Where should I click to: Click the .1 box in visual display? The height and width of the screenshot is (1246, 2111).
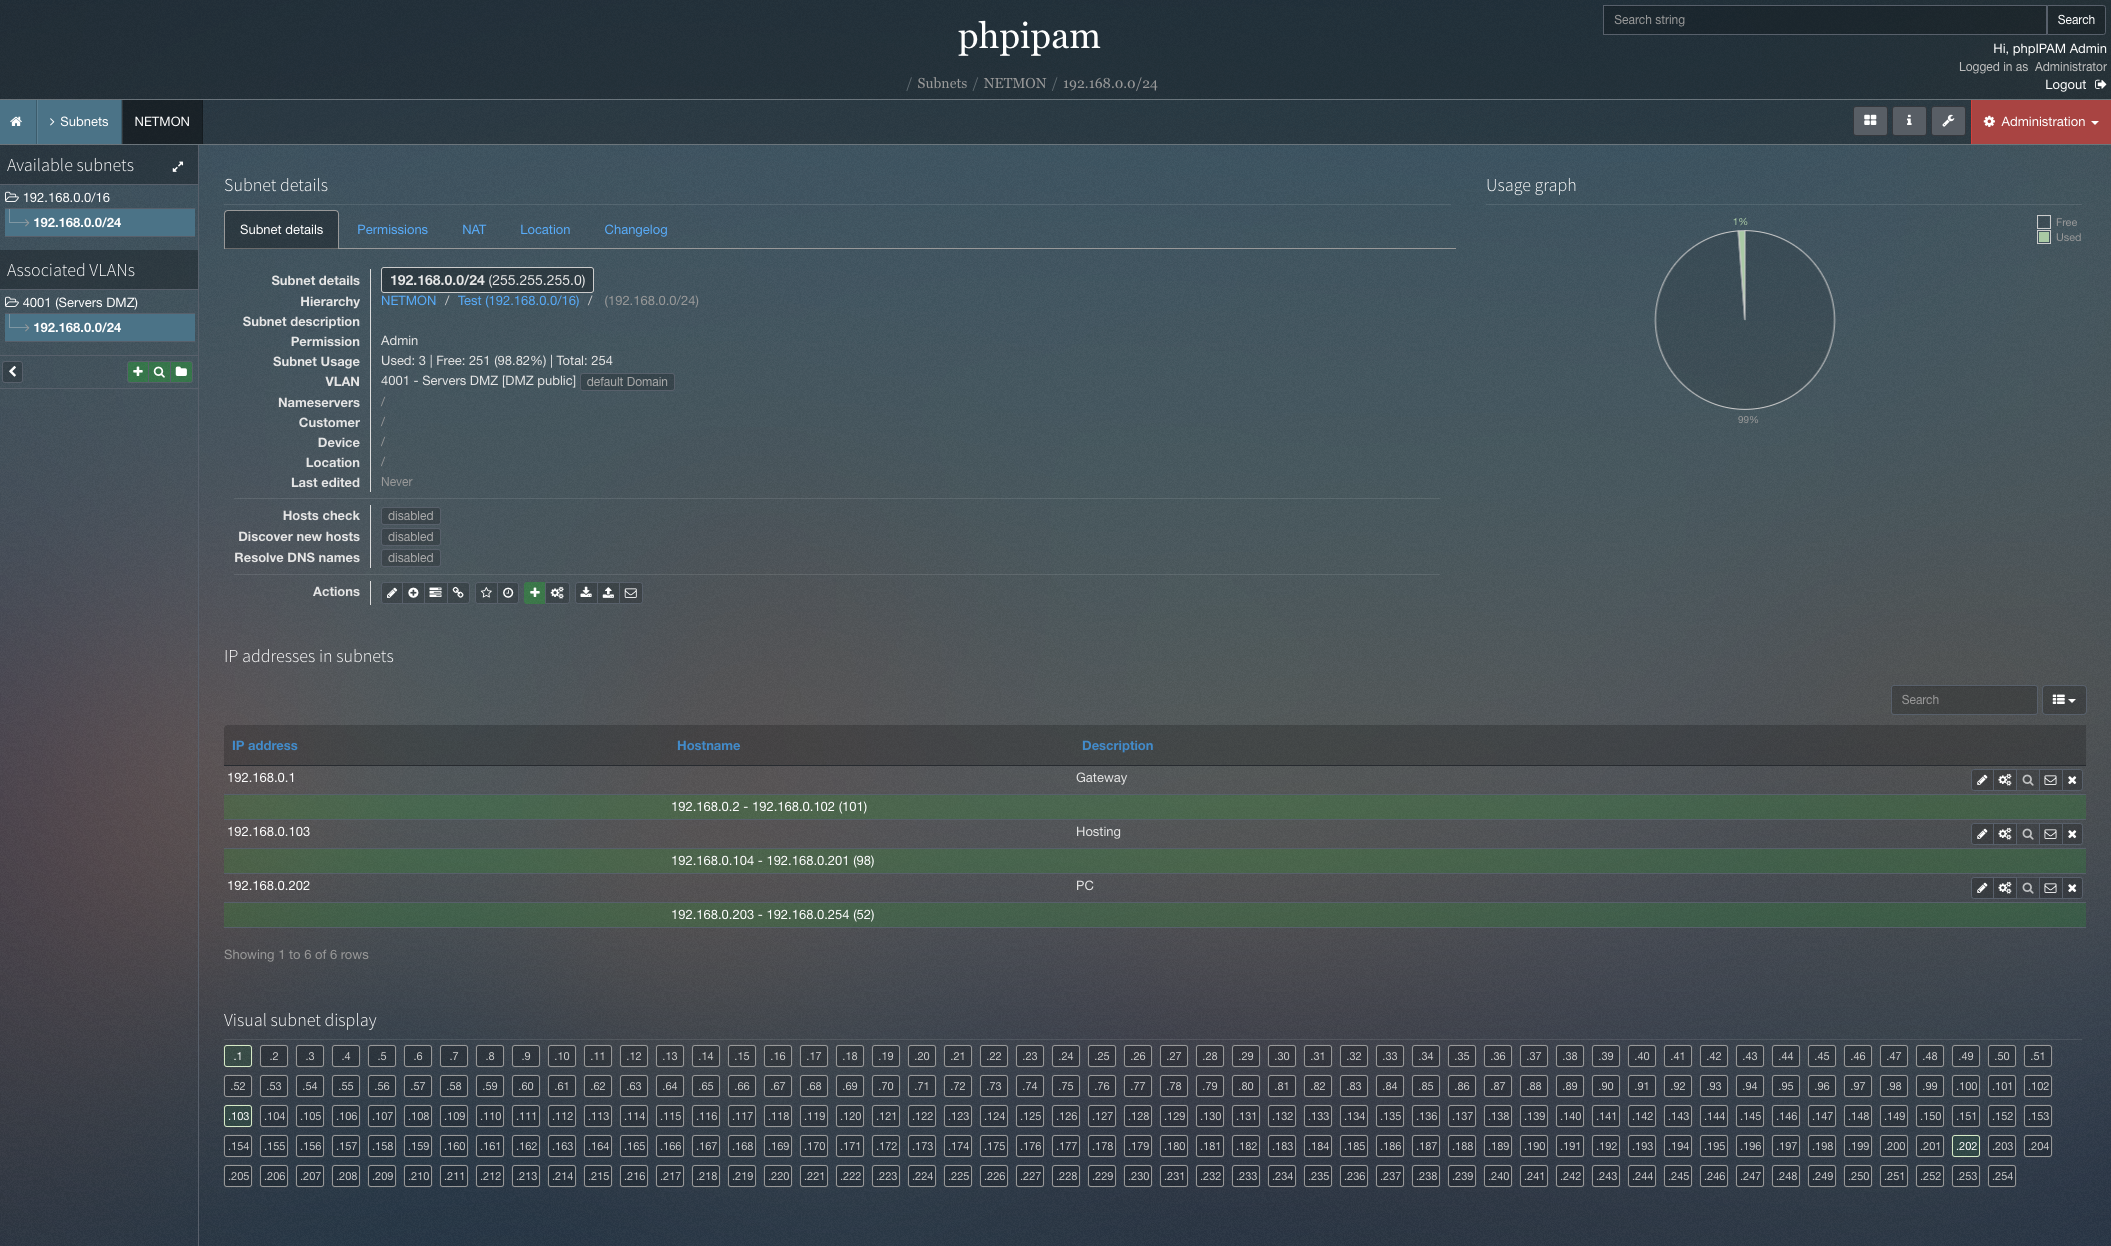tap(238, 1056)
